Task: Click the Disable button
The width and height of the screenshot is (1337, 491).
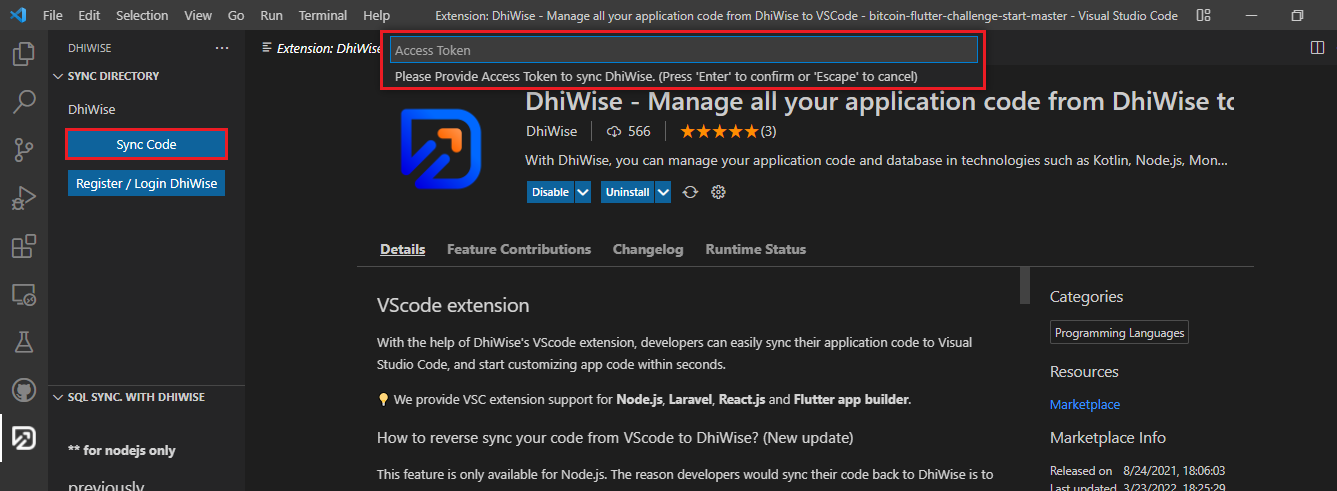Action: (x=550, y=192)
